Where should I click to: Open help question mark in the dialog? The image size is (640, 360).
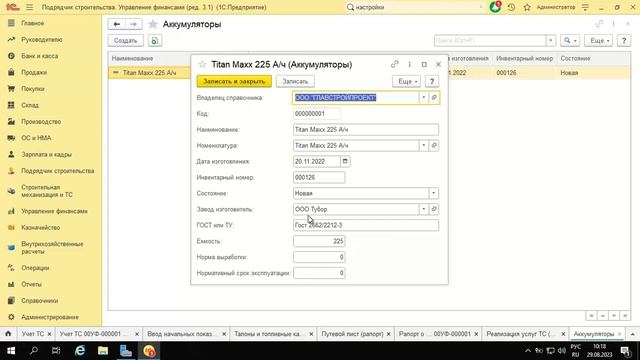coord(432,81)
